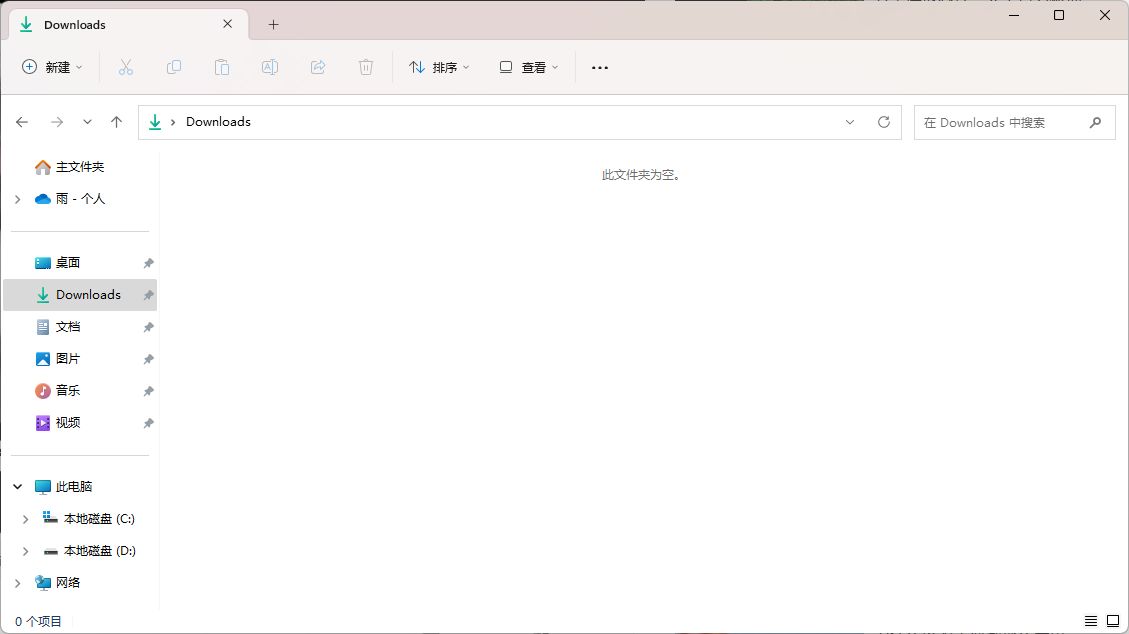
Task: Click the Paste icon in the toolbar
Action: (x=222, y=66)
